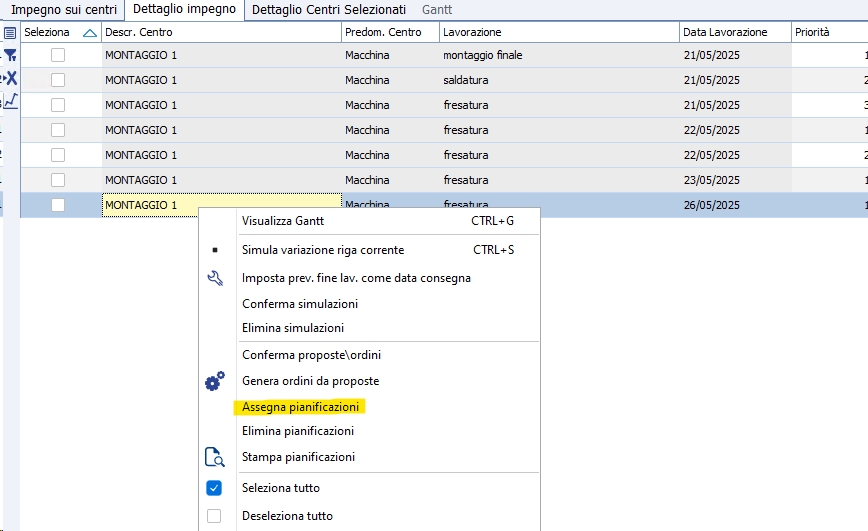This screenshot has height=531, width=868.
Task: Click the filter funnel icon in left strip
Action: 10,55
